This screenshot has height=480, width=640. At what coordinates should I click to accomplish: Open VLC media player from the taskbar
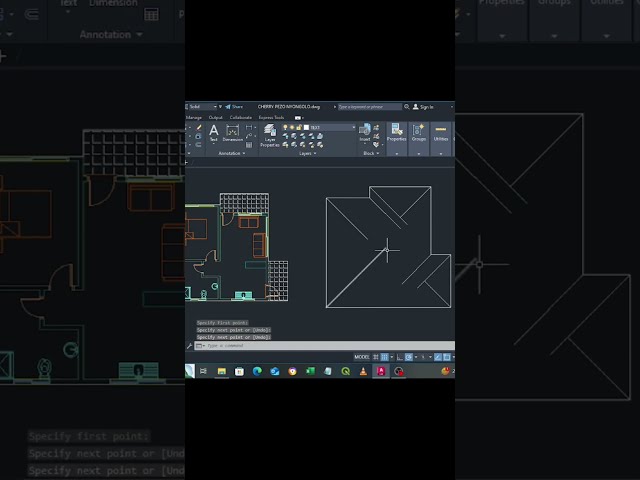(x=363, y=371)
